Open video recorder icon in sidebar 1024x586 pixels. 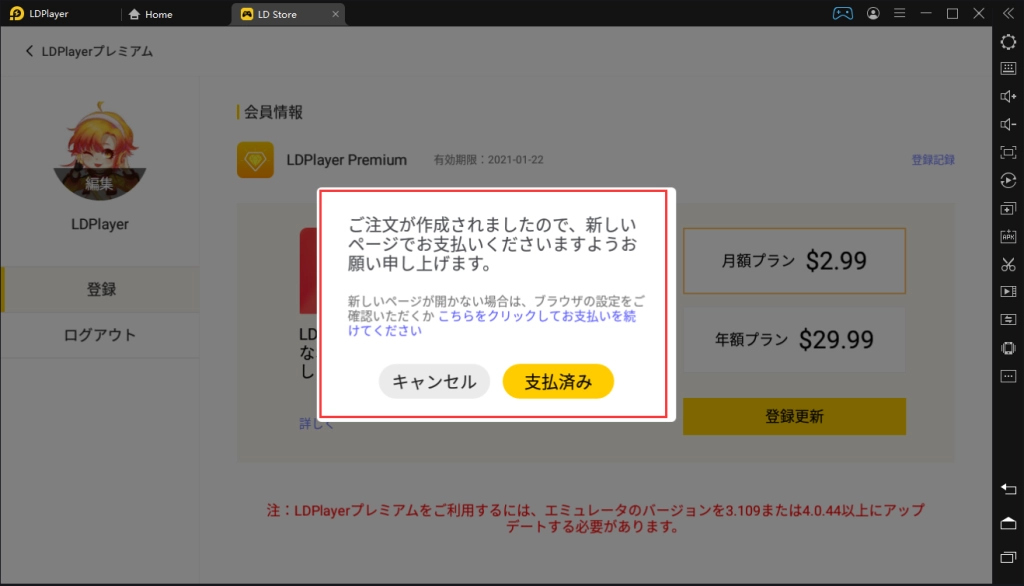[1008, 291]
